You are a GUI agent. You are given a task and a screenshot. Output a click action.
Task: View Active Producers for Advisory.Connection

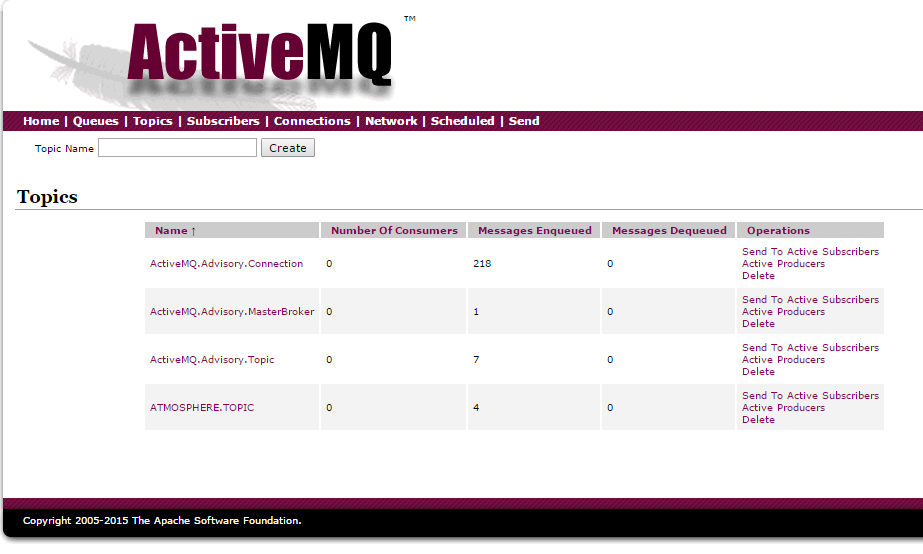[x=783, y=263]
